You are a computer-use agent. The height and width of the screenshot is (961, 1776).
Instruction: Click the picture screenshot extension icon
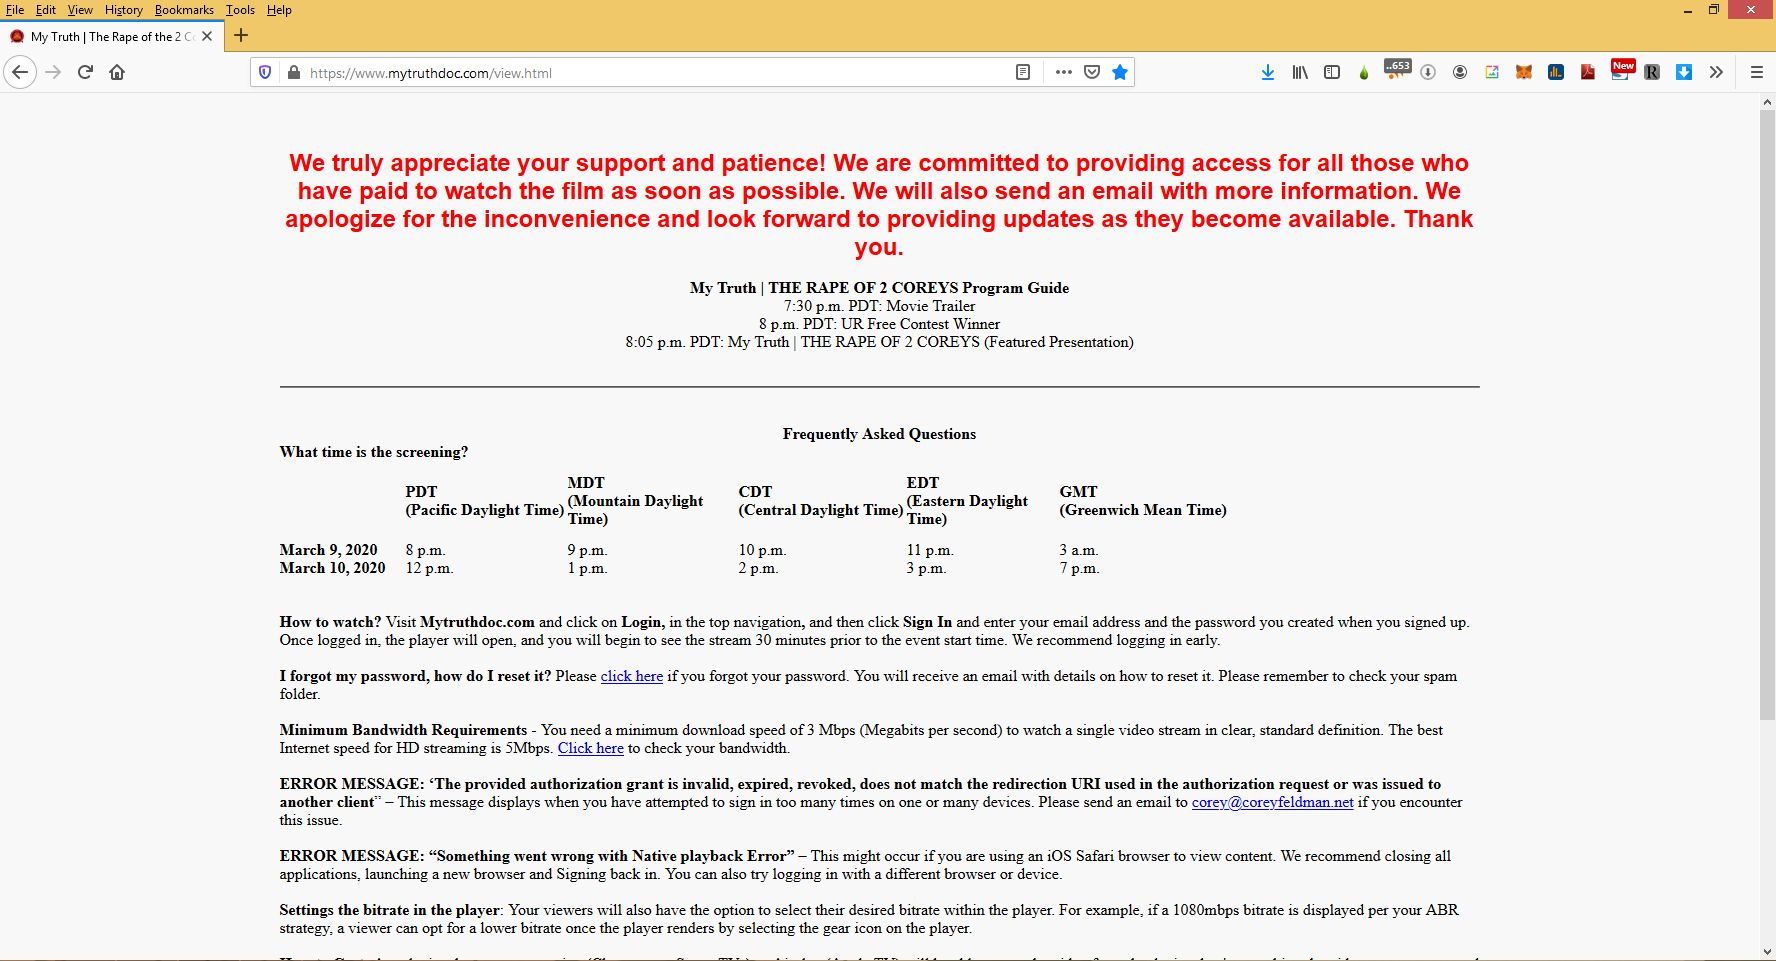coord(1492,72)
